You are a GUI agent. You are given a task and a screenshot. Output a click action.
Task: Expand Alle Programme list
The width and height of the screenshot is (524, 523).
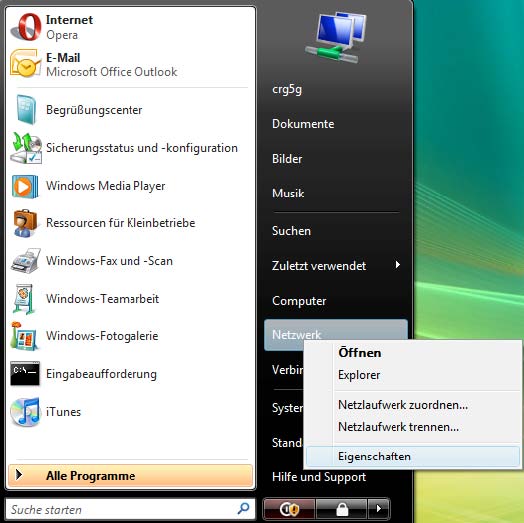click(x=130, y=476)
